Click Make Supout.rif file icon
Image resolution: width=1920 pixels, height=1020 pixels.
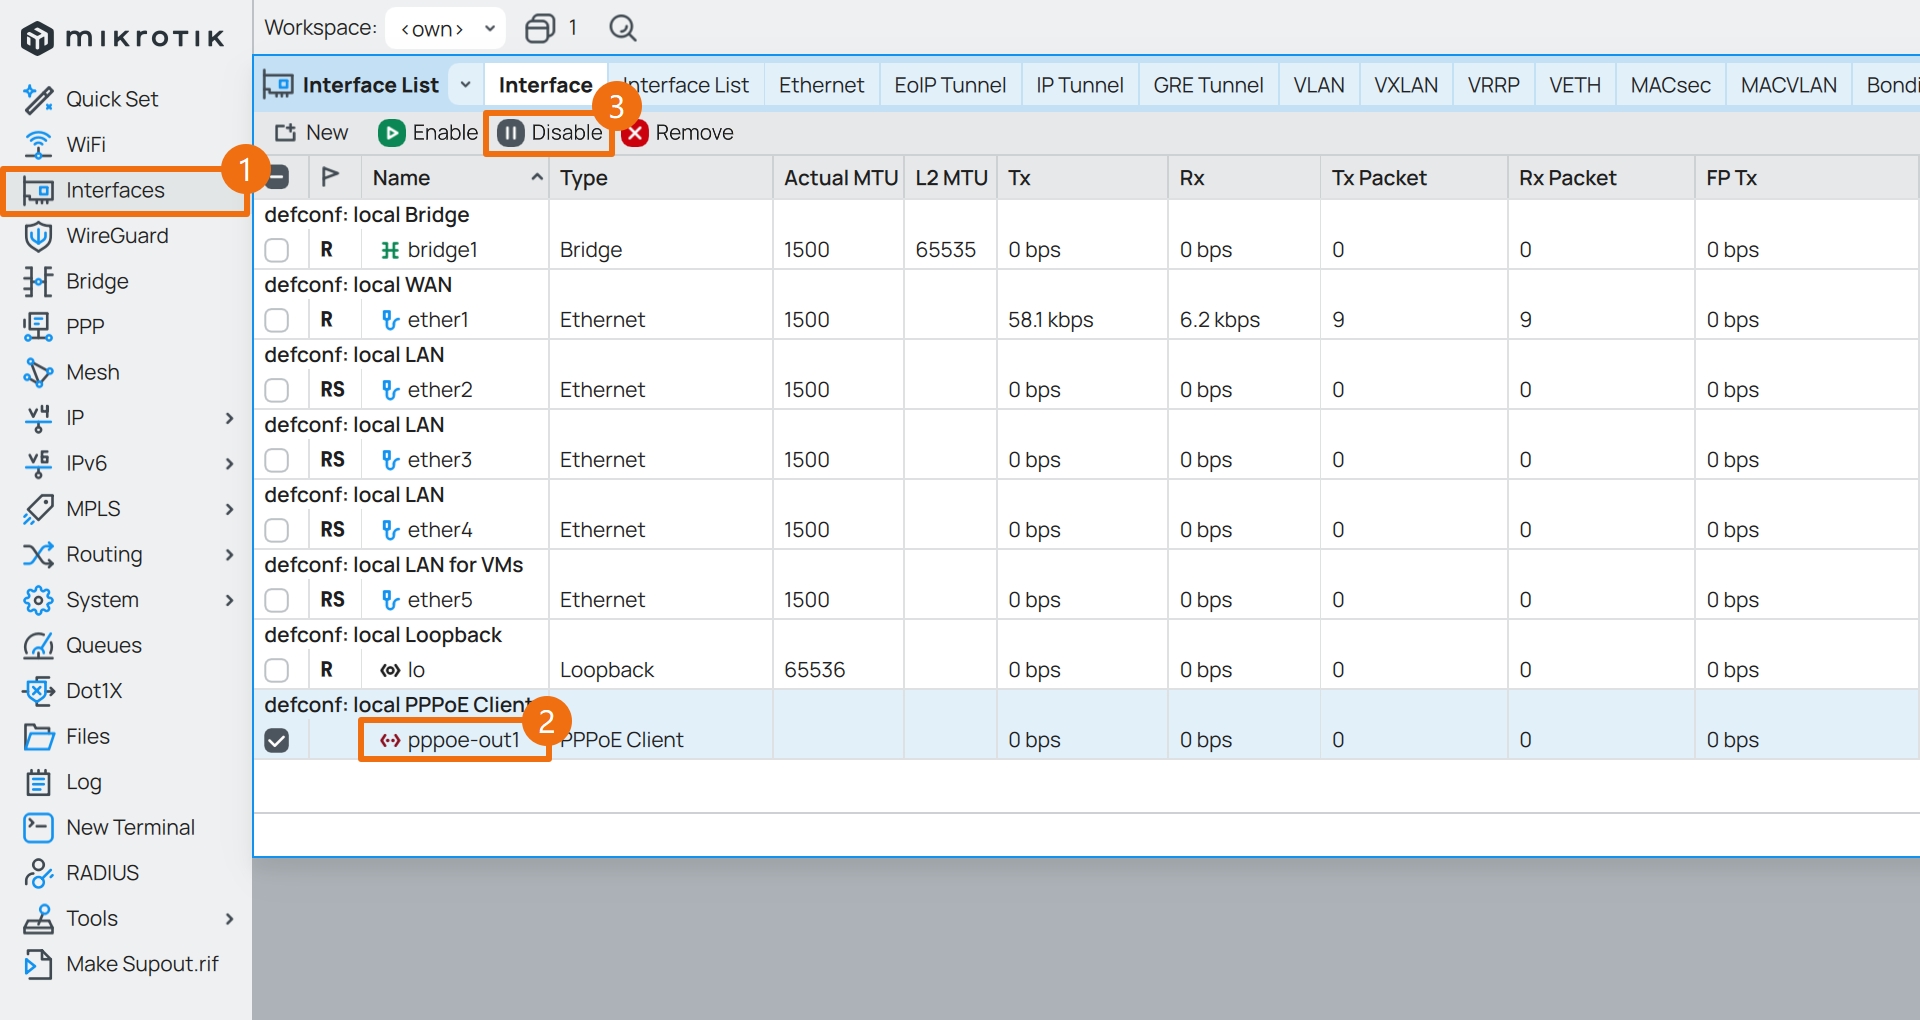[38, 964]
